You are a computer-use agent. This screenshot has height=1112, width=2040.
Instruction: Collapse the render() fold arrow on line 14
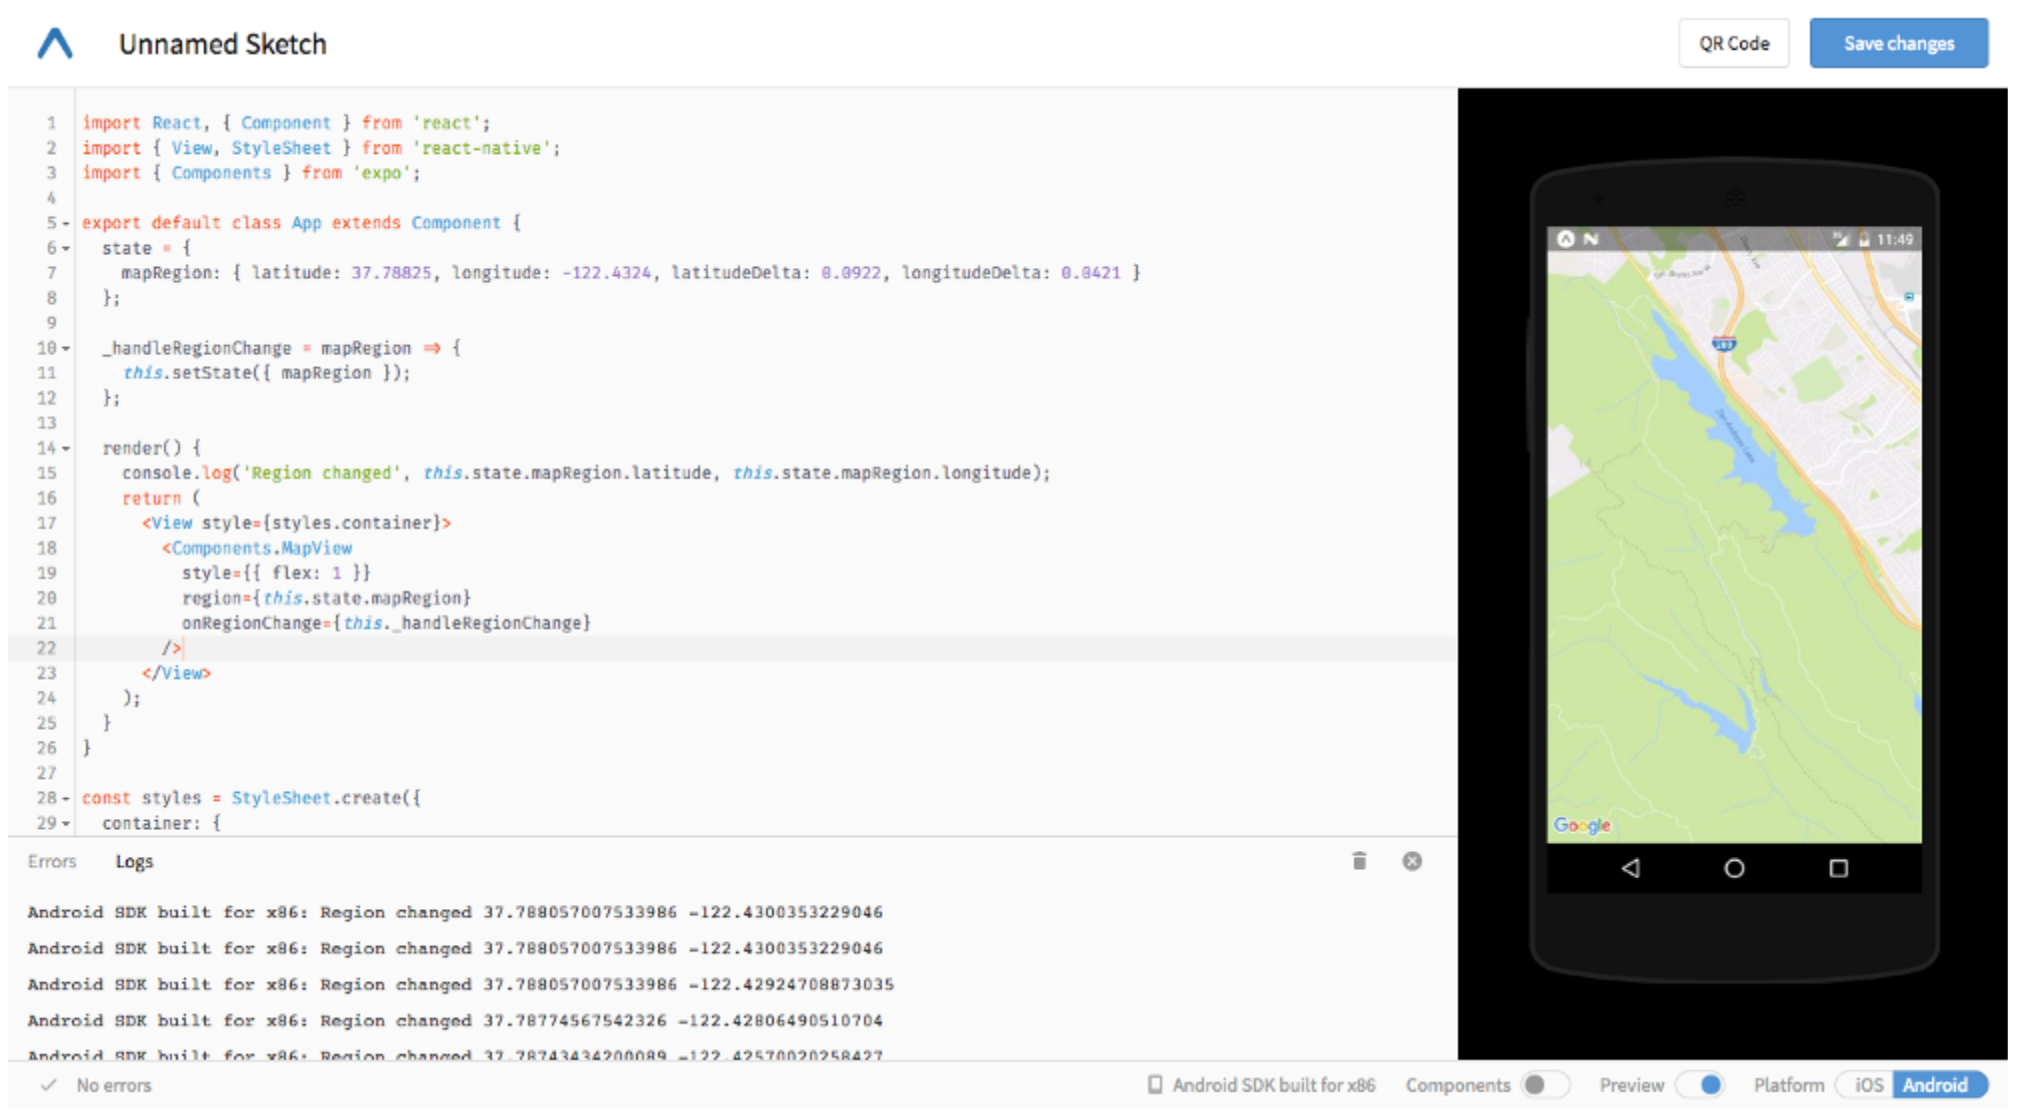click(66, 449)
